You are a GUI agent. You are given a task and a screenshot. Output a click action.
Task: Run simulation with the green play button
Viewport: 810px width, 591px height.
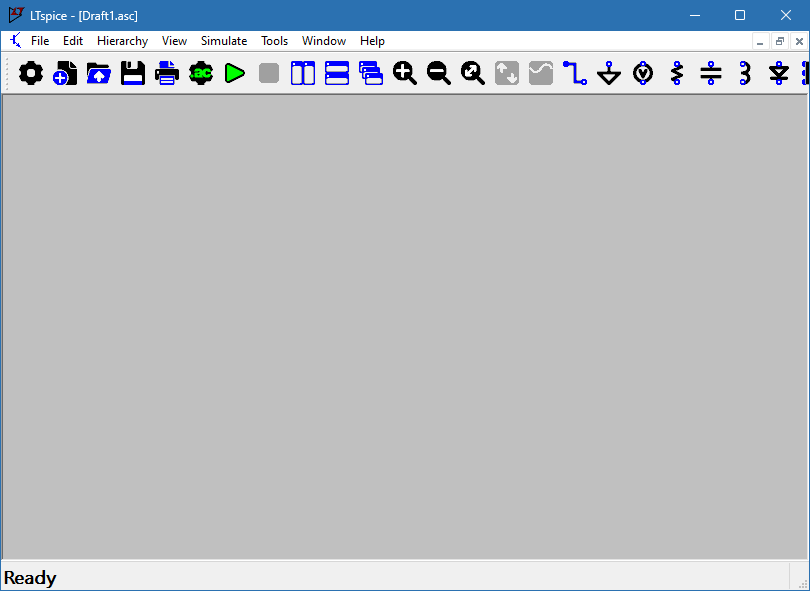pyautogui.click(x=235, y=73)
